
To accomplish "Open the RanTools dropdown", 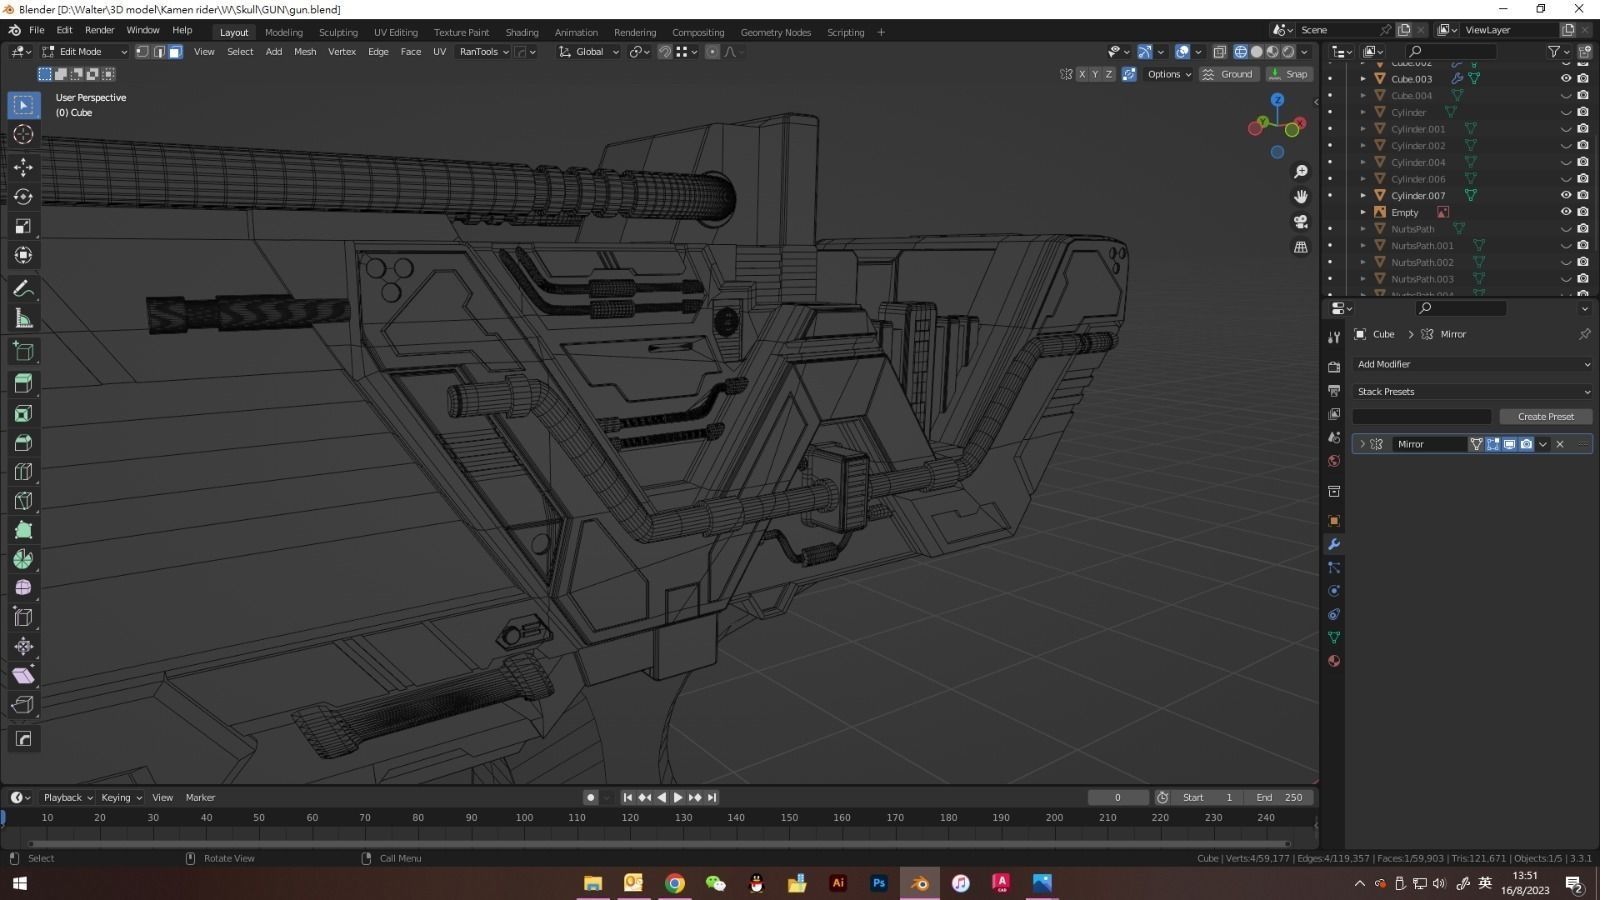I will coord(484,52).
